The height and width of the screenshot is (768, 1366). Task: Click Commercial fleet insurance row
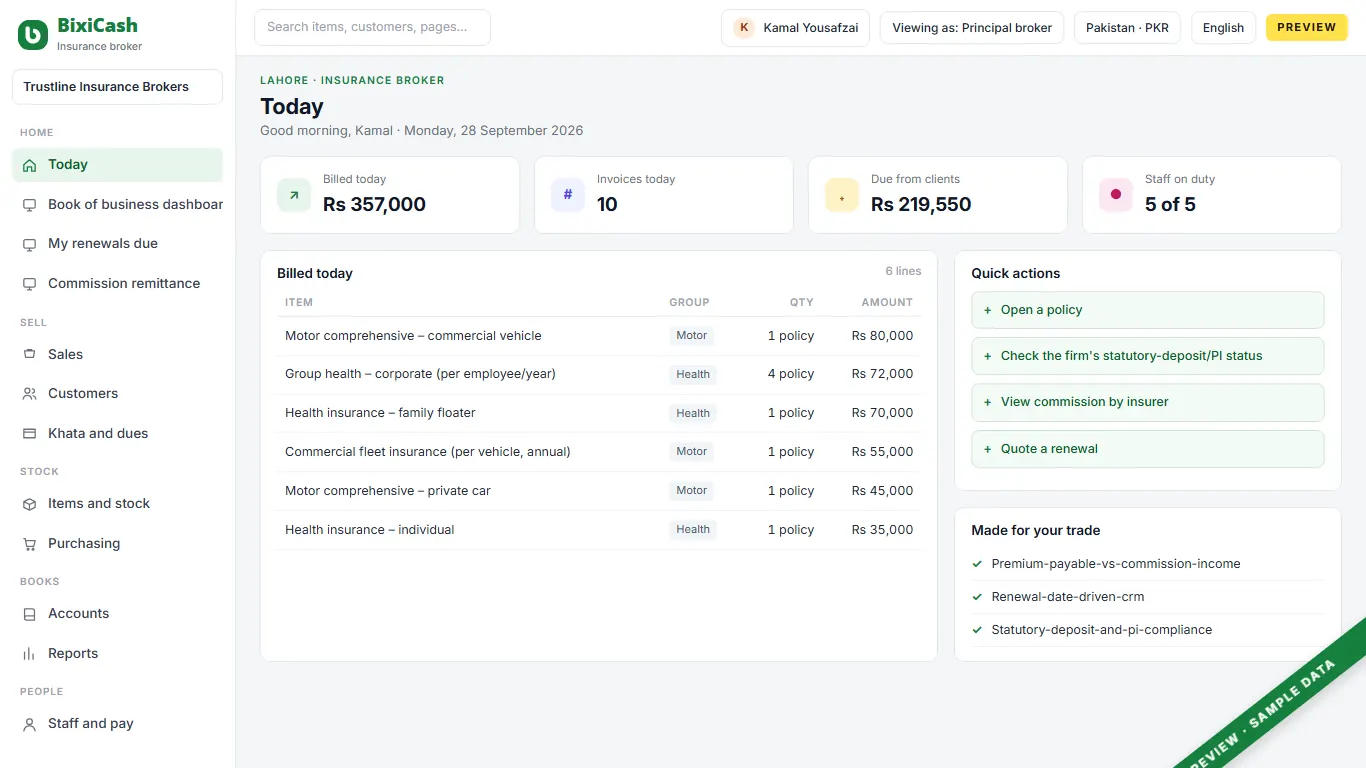pyautogui.click(x=599, y=452)
